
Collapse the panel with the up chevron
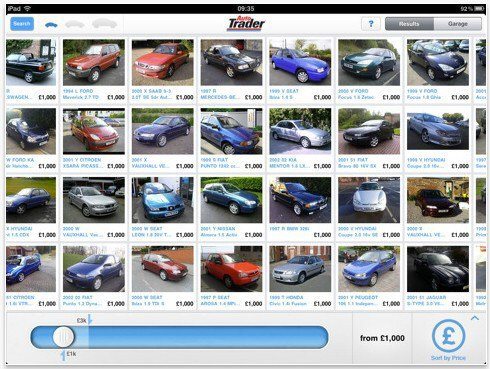(475, 318)
